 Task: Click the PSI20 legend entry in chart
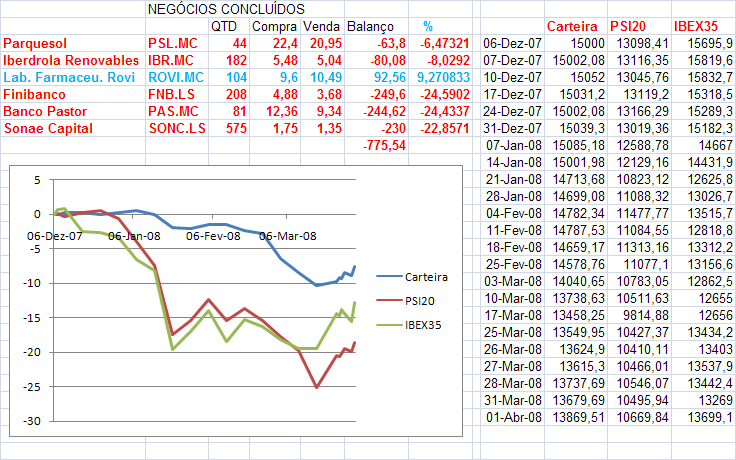(x=406, y=301)
